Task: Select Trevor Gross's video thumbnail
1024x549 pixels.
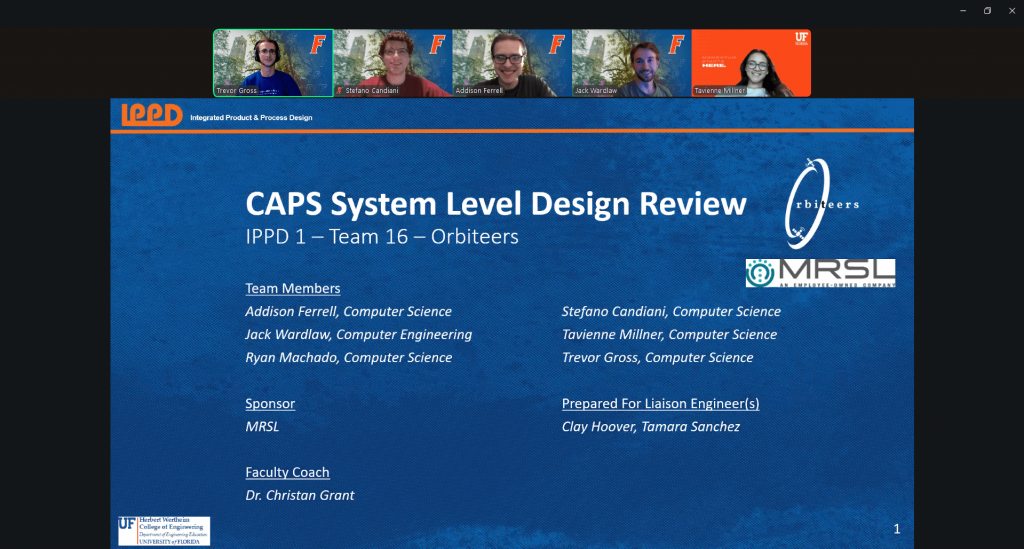Action: tap(273, 62)
